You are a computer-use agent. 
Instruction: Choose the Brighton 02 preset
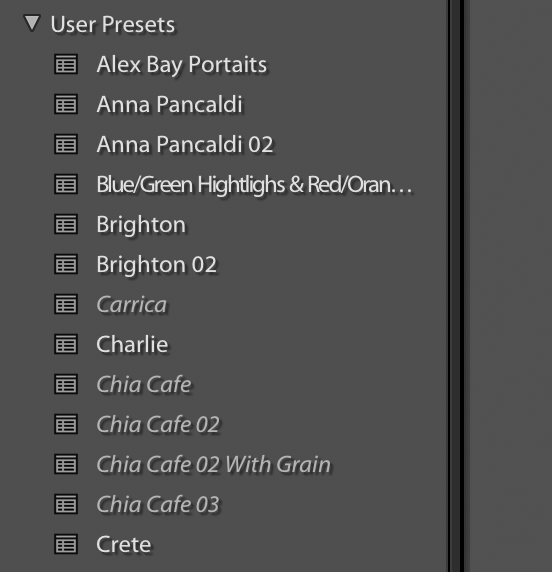click(157, 264)
